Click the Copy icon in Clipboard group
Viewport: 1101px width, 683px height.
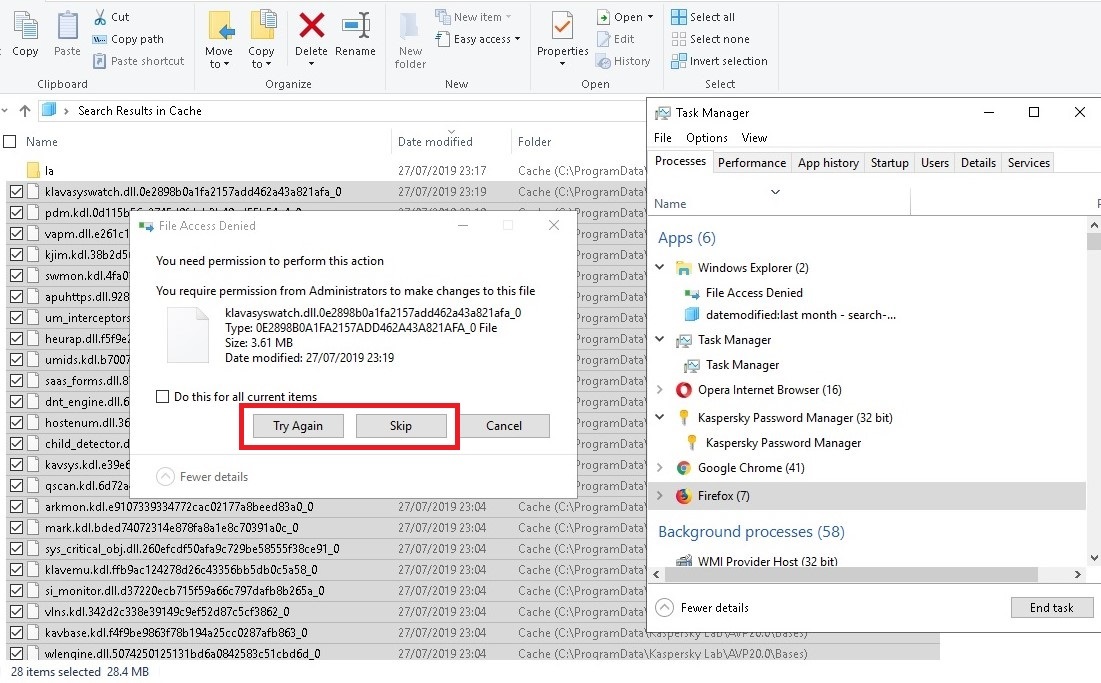click(x=26, y=27)
